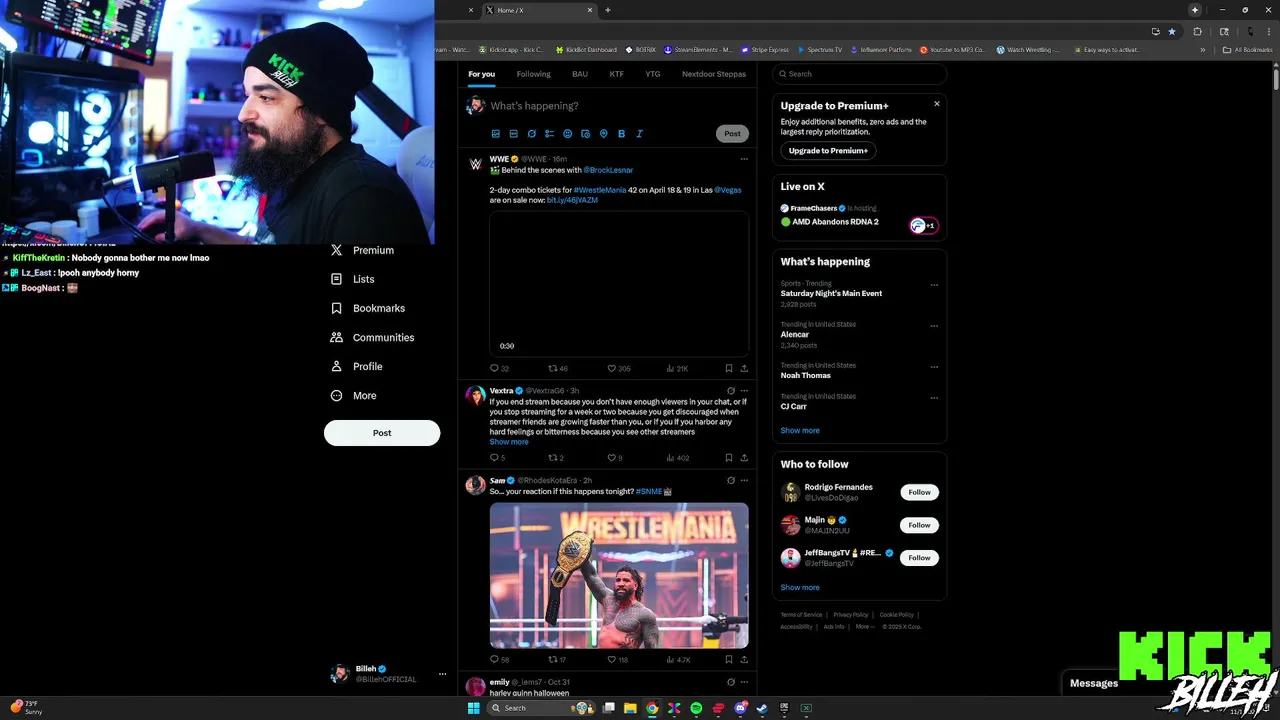Switch to the BAU tab
The width and height of the screenshot is (1280, 720).
click(580, 74)
